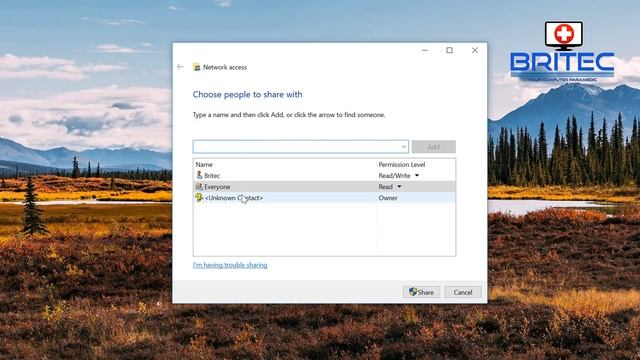
Task: Minimize the Network access window
Action: tap(424, 50)
